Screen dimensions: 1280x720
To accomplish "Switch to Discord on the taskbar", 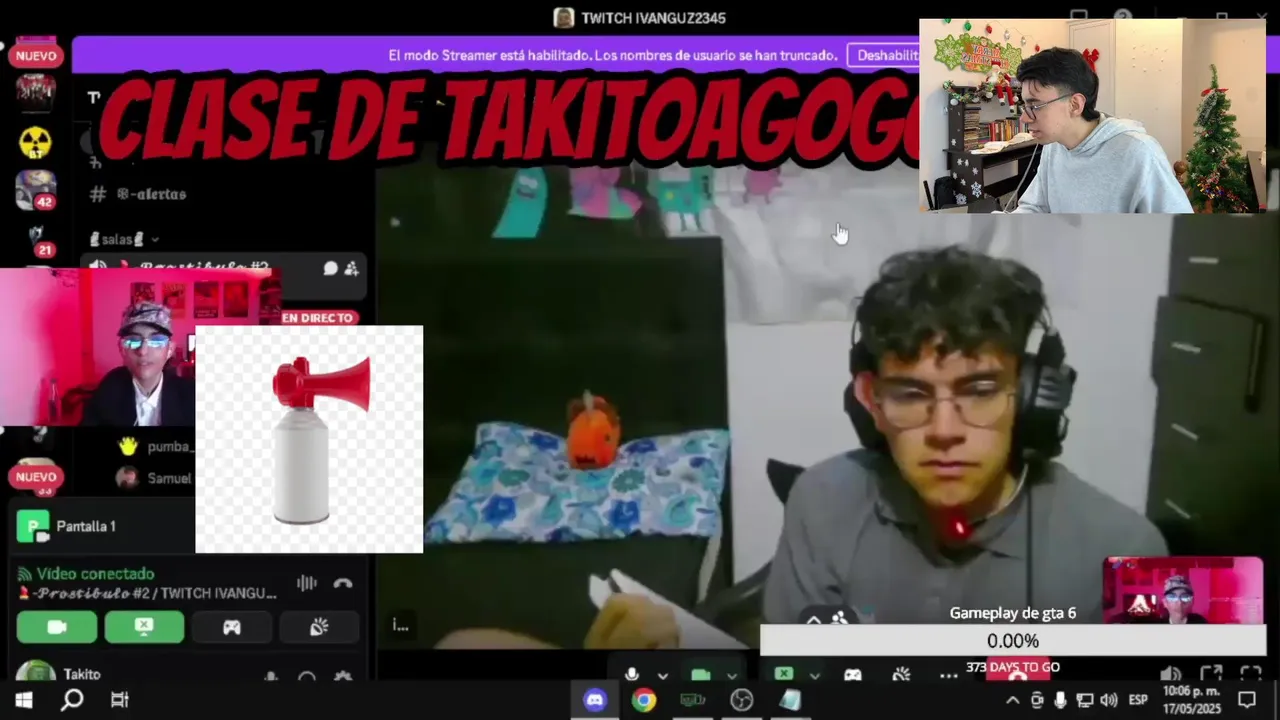I will coord(595,700).
